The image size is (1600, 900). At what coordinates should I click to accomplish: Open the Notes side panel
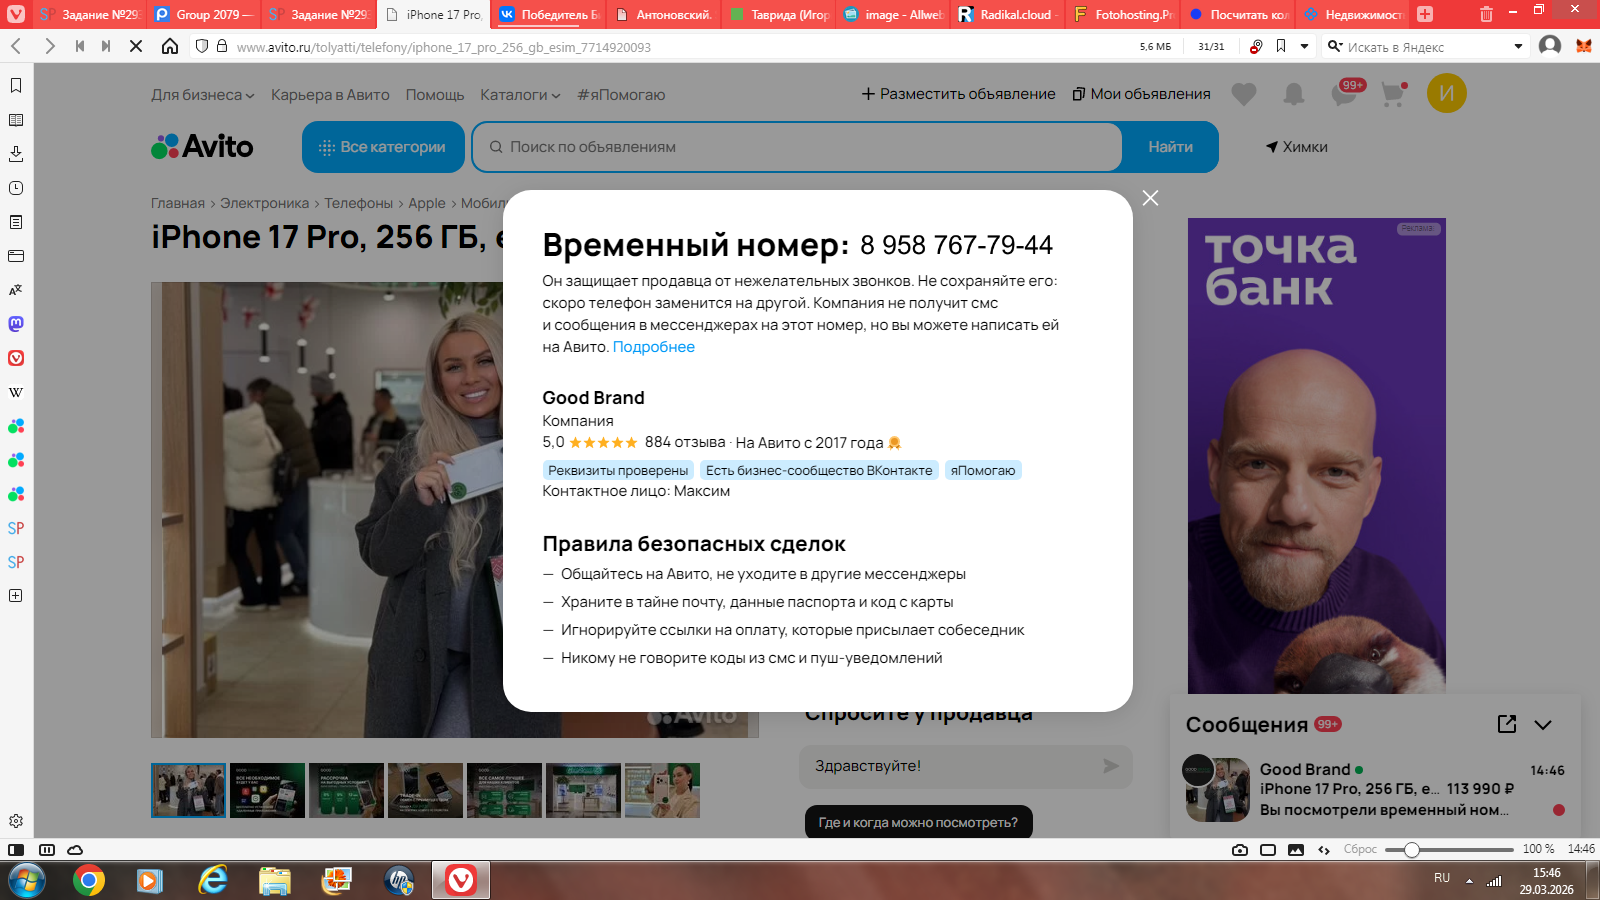[x=16, y=222]
